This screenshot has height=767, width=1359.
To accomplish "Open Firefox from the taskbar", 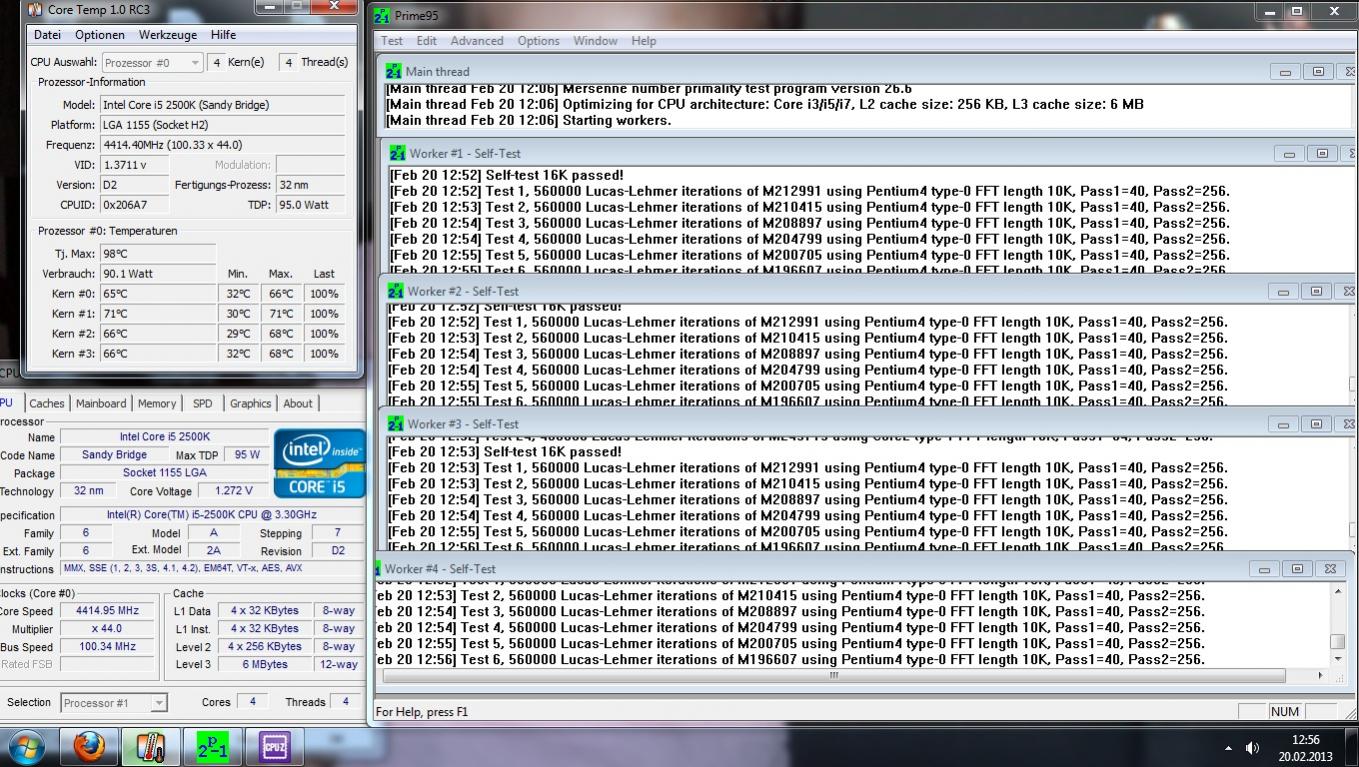I will click(89, 747).
